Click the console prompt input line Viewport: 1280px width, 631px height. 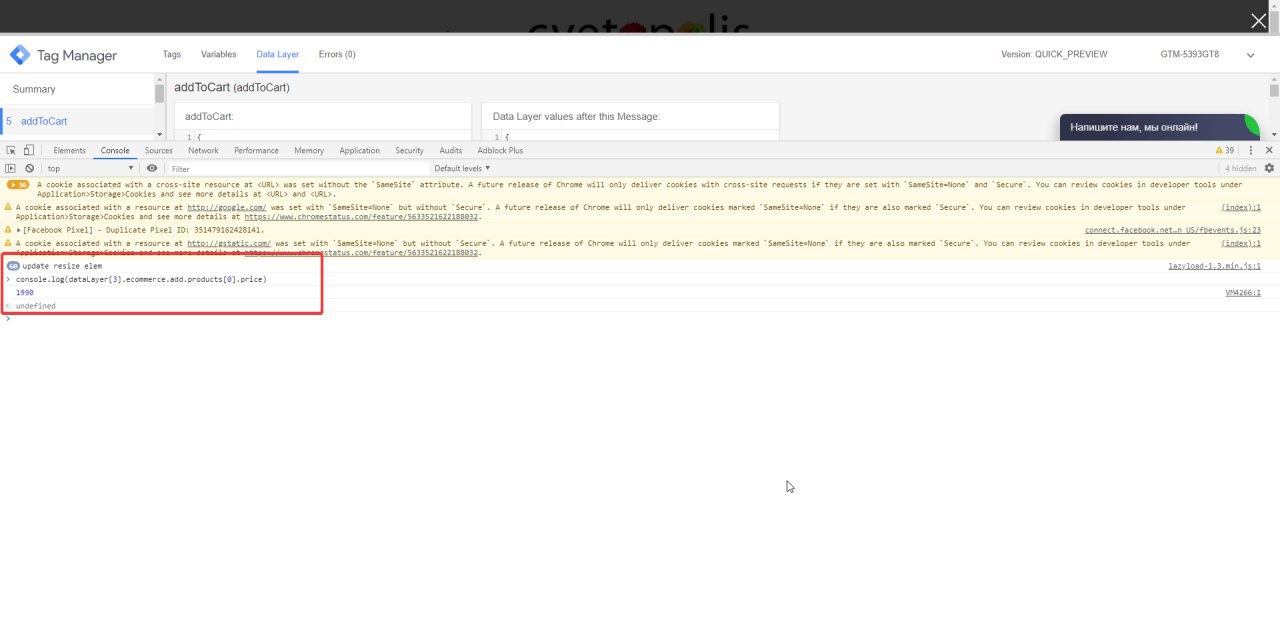pyautogui.click(x=640, y=318)
